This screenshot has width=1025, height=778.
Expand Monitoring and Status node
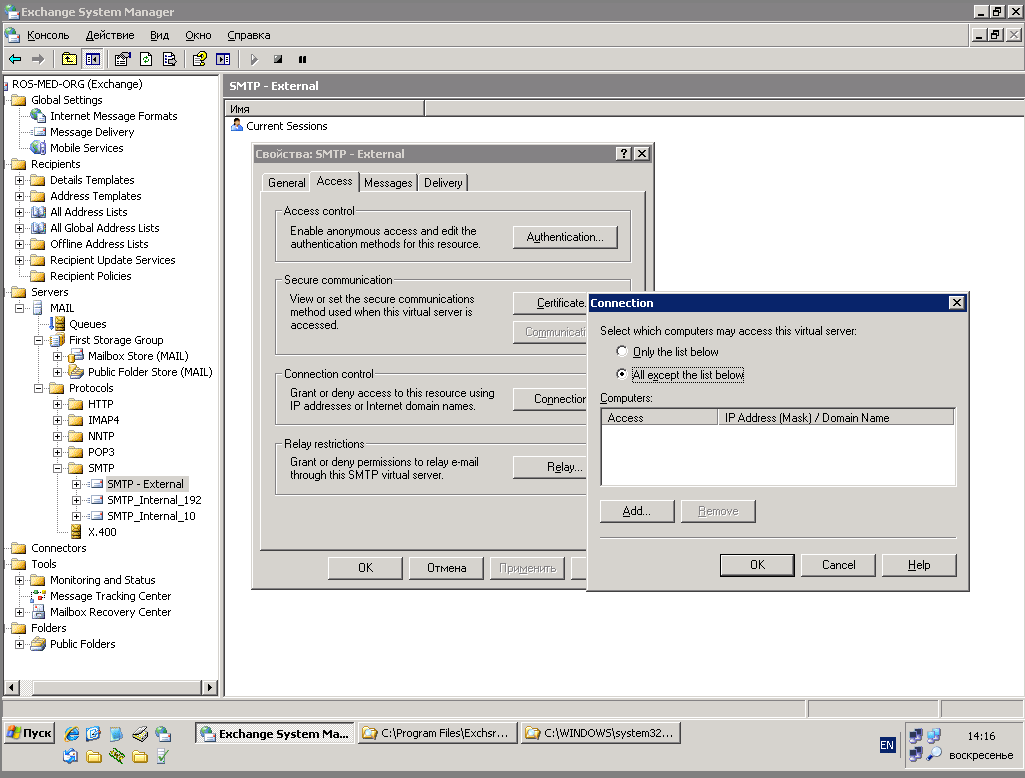tap(20, 580)
